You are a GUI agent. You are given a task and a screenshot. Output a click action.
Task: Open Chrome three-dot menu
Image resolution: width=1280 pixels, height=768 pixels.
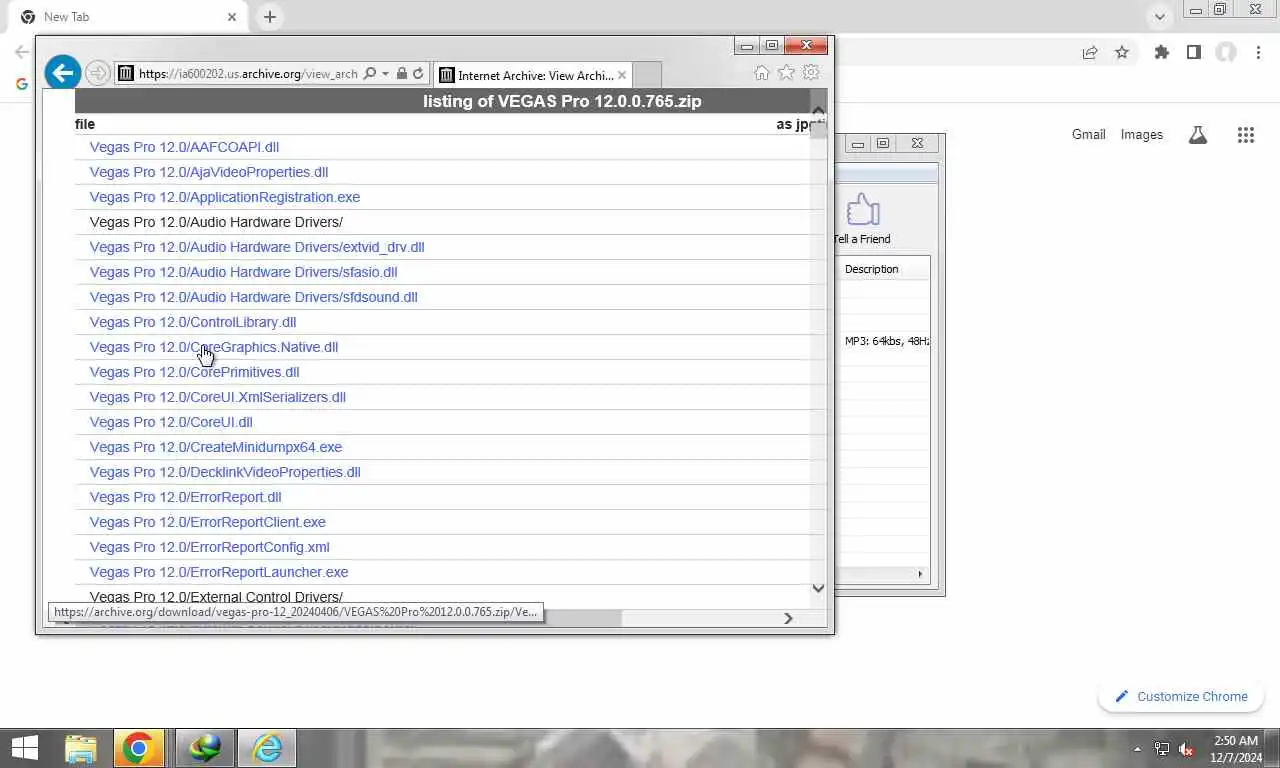[1258, 53]
